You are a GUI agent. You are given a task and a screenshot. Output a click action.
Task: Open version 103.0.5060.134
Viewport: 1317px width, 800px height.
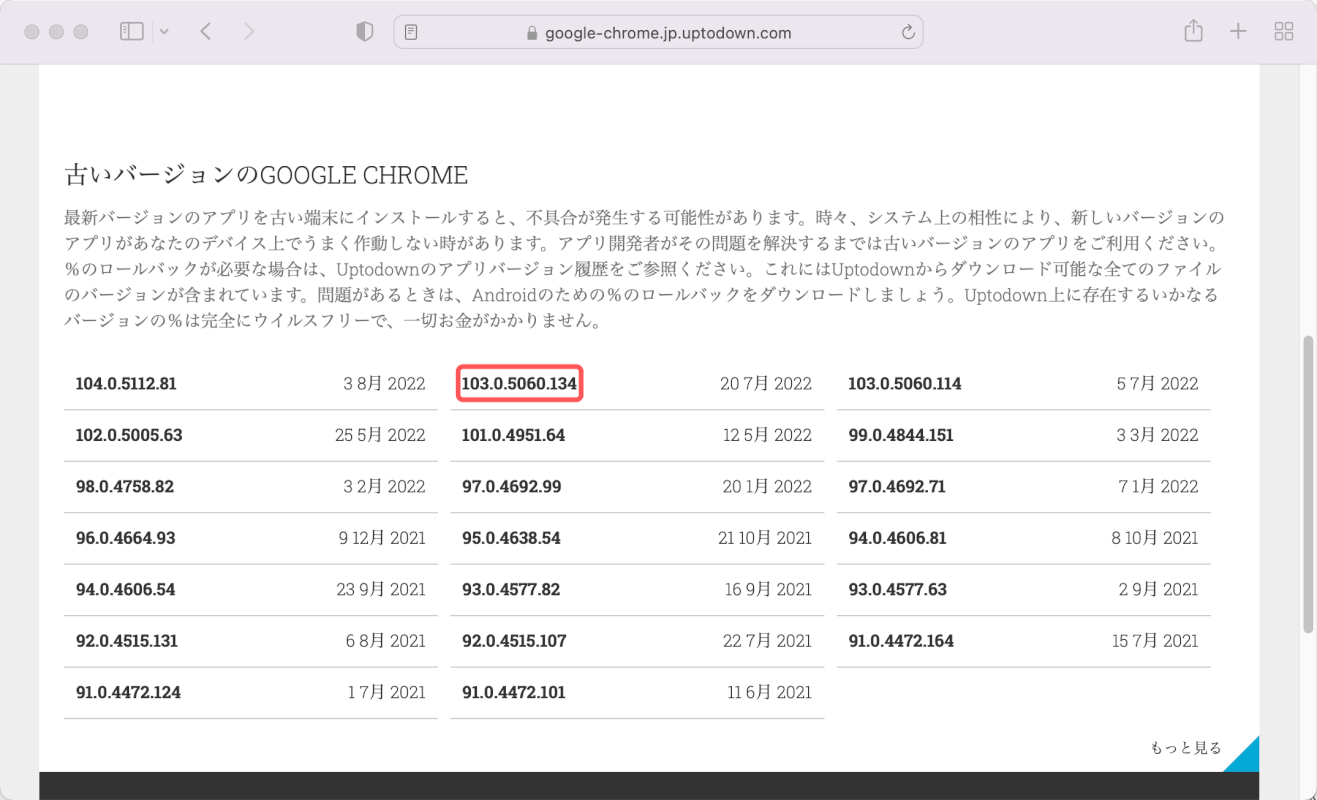tap(520, 384)
